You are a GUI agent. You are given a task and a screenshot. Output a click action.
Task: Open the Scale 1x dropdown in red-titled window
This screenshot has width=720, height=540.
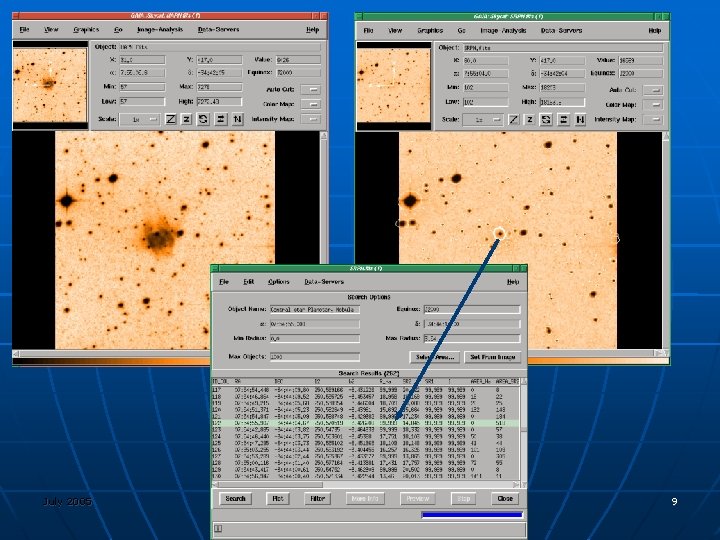pos(140,119)
